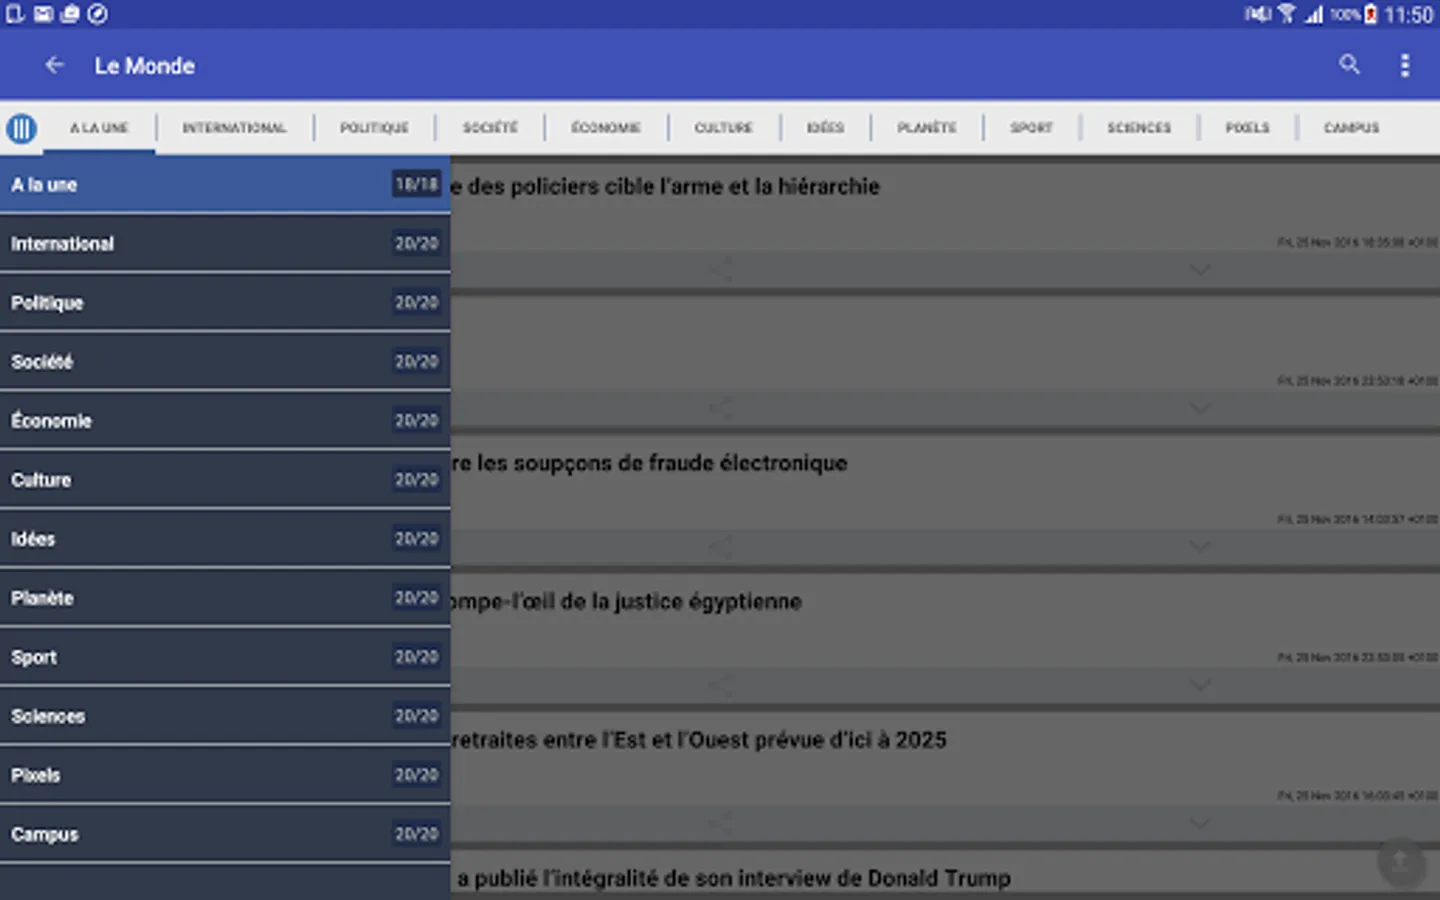Viewport: 1440px width, 900px height.
Task: Choose Culture in the drawer list
Action: pyautogui.click(x=225, y=479)
